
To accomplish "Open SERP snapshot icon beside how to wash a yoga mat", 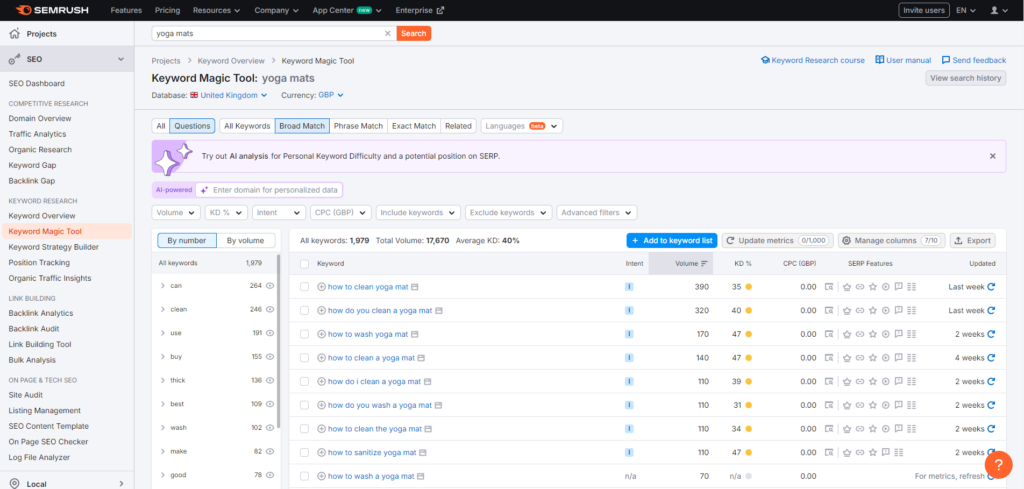I will point(419,477).
